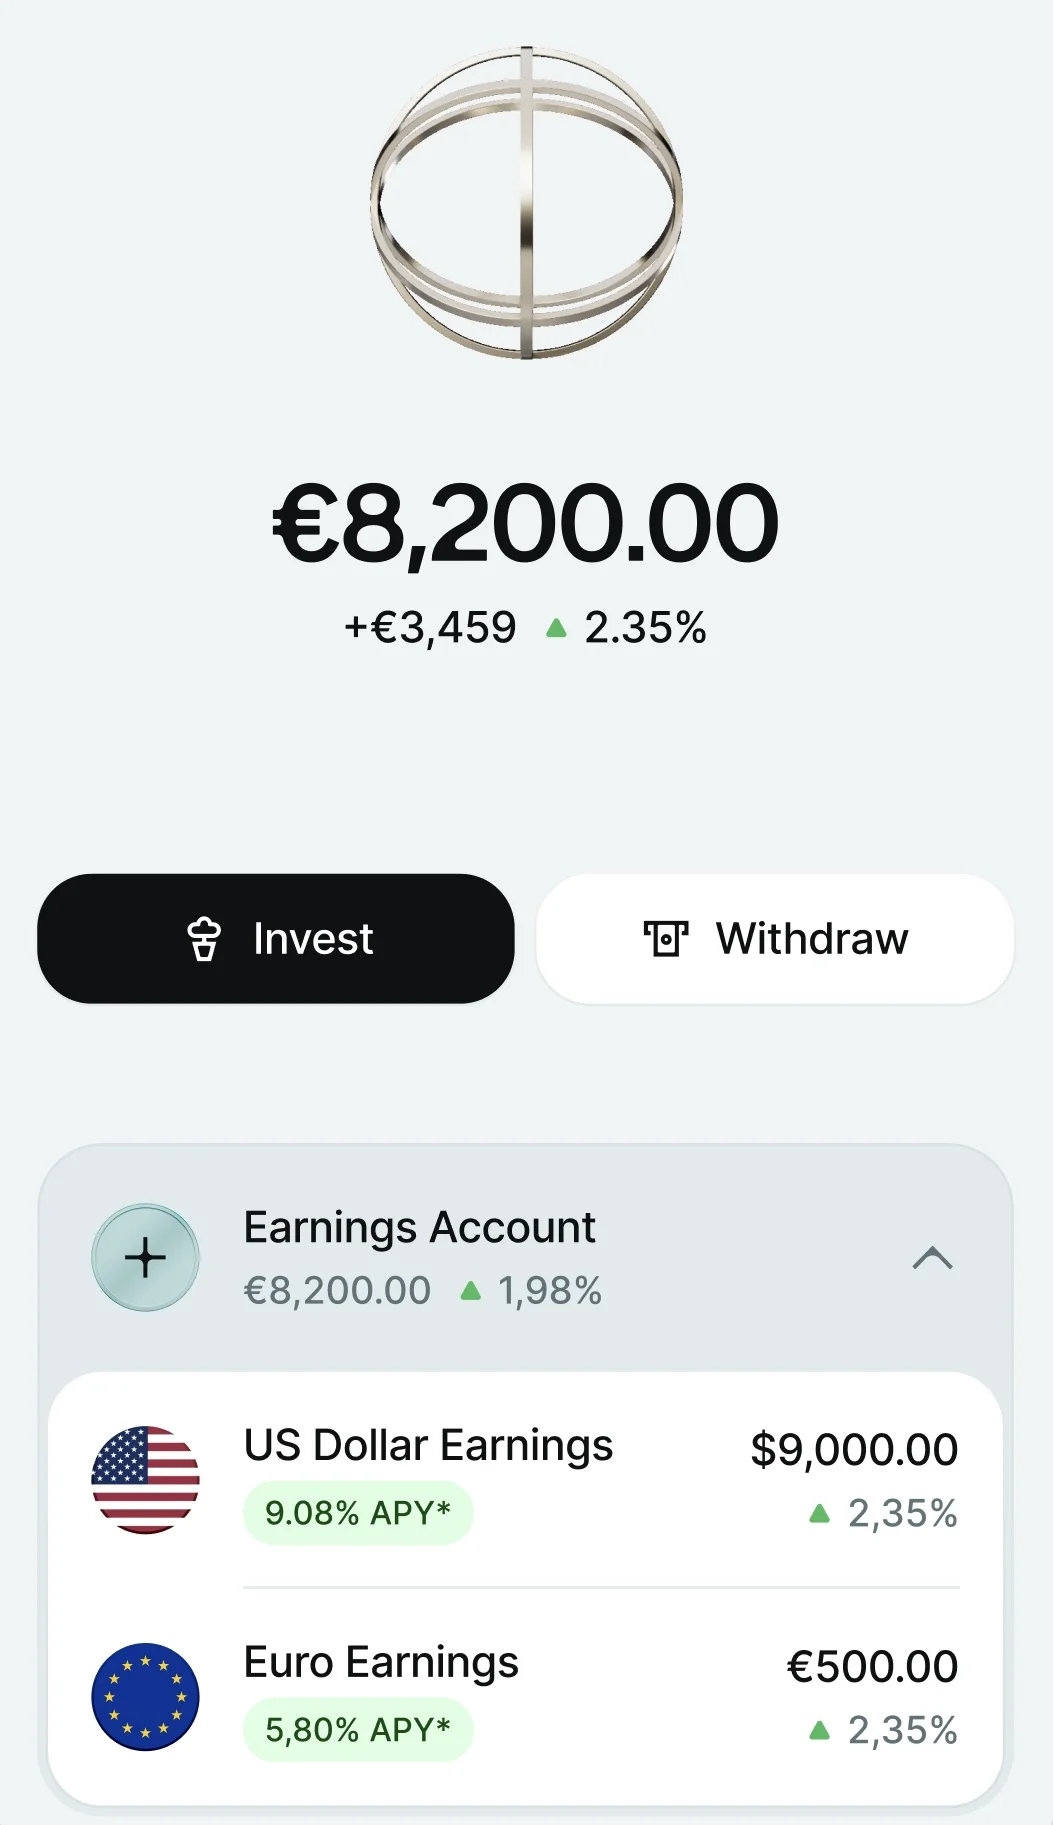Viewport: 1053px width, 1825px height.
Task: Click the 5,80% APY* badge
Action: tap(358, 1730)
